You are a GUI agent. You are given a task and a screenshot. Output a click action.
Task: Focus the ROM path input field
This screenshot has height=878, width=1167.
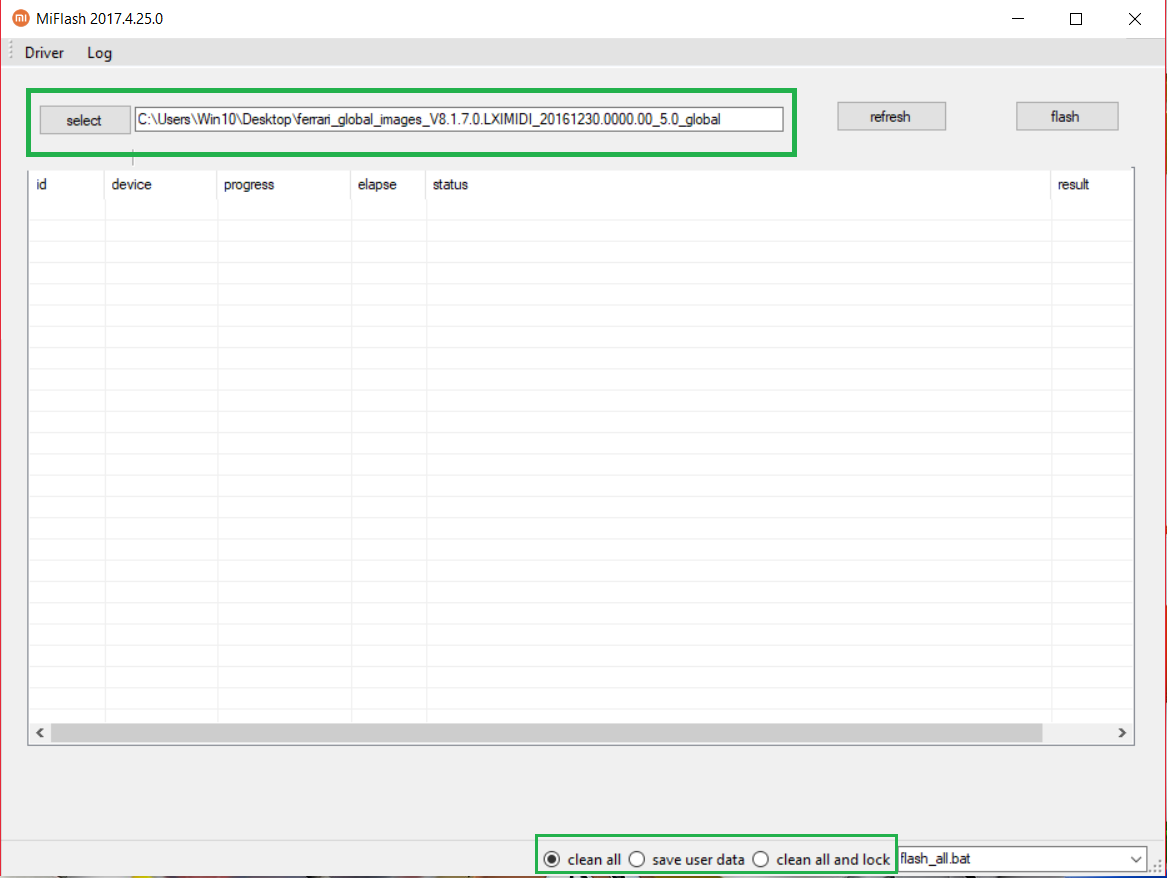pyautogui.click(x=458, y=119)
